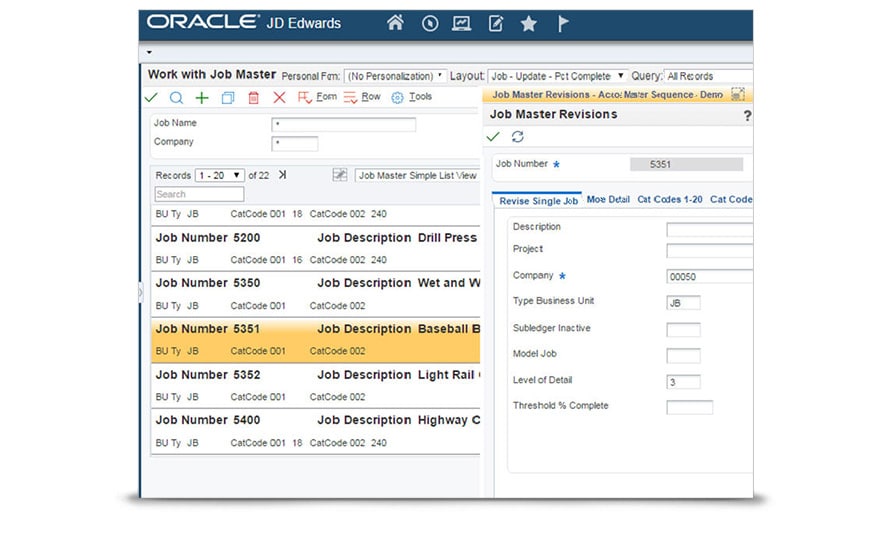Click the green Add plus icon
This screenshot has width=880, height=533.
tap(202, 98)
